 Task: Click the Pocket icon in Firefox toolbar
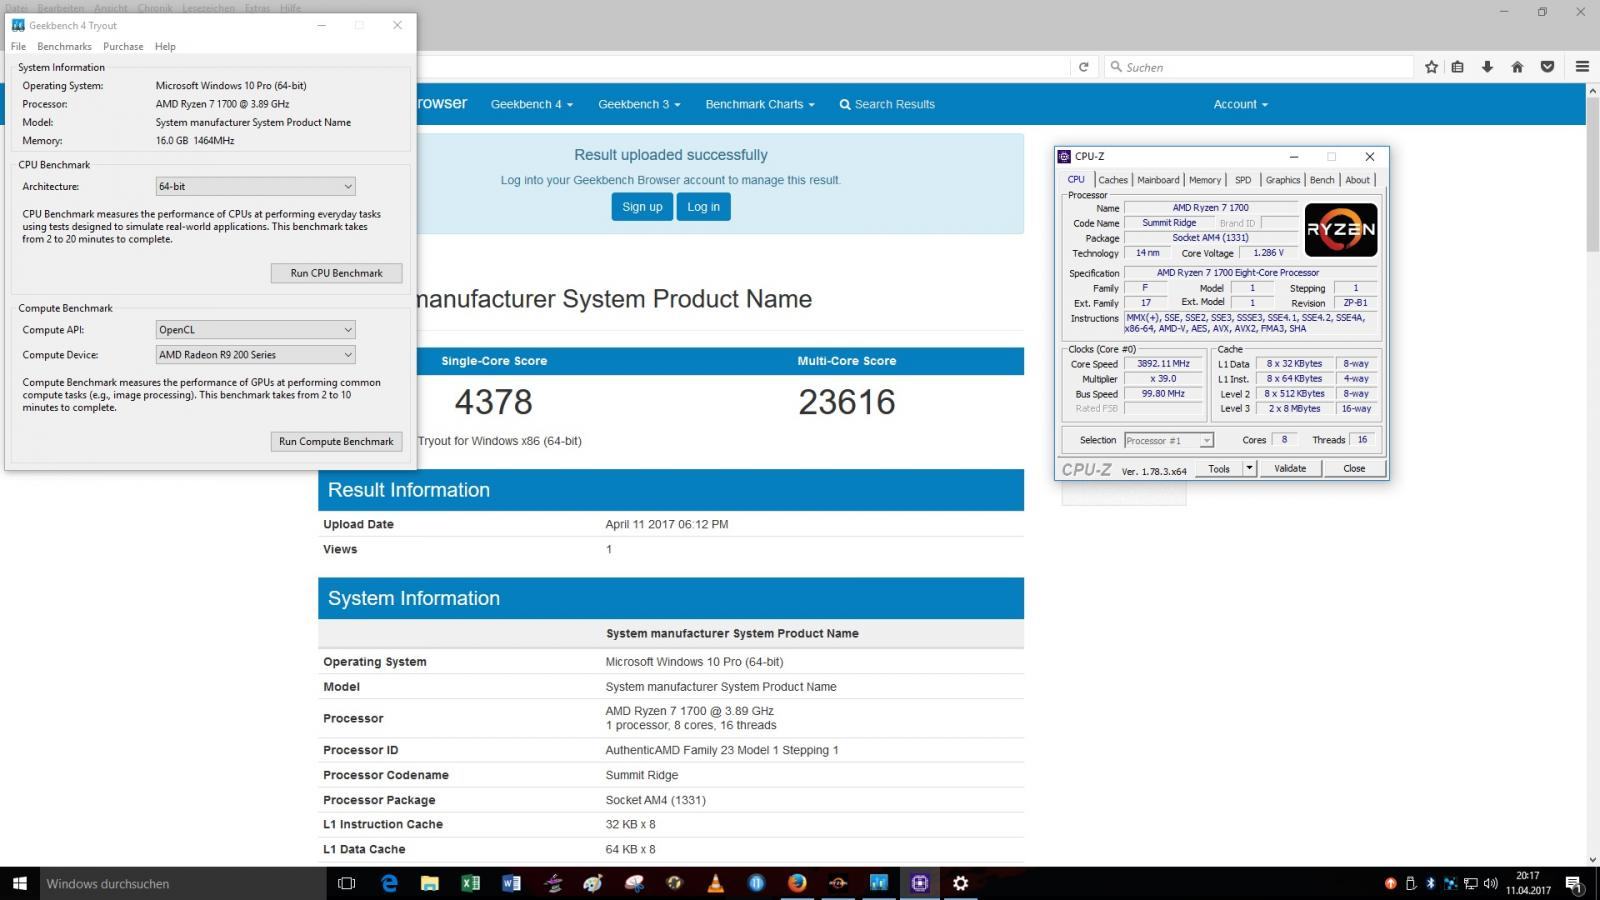pos(1547,67)
